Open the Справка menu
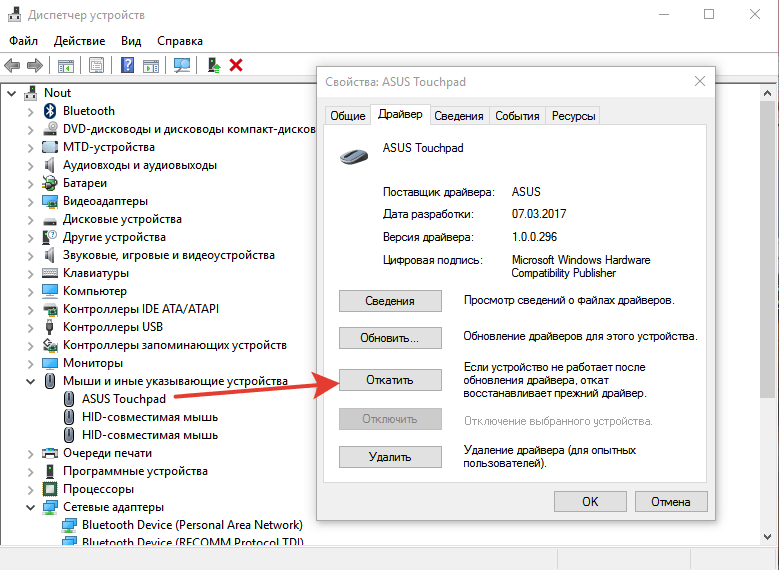779x570 pixels. (180, 41)
